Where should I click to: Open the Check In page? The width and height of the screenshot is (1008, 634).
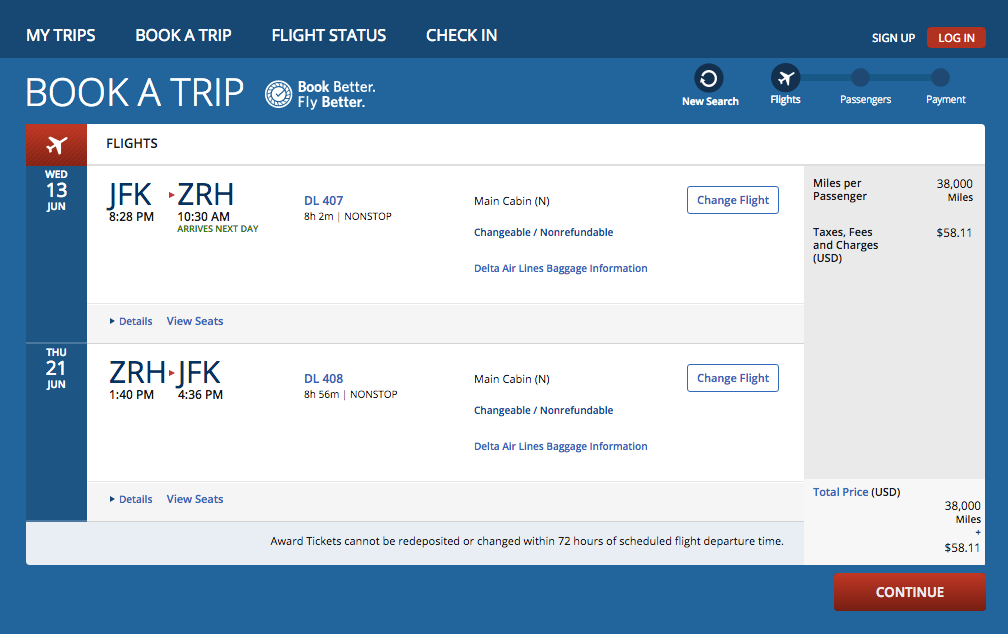coord(461,35)
